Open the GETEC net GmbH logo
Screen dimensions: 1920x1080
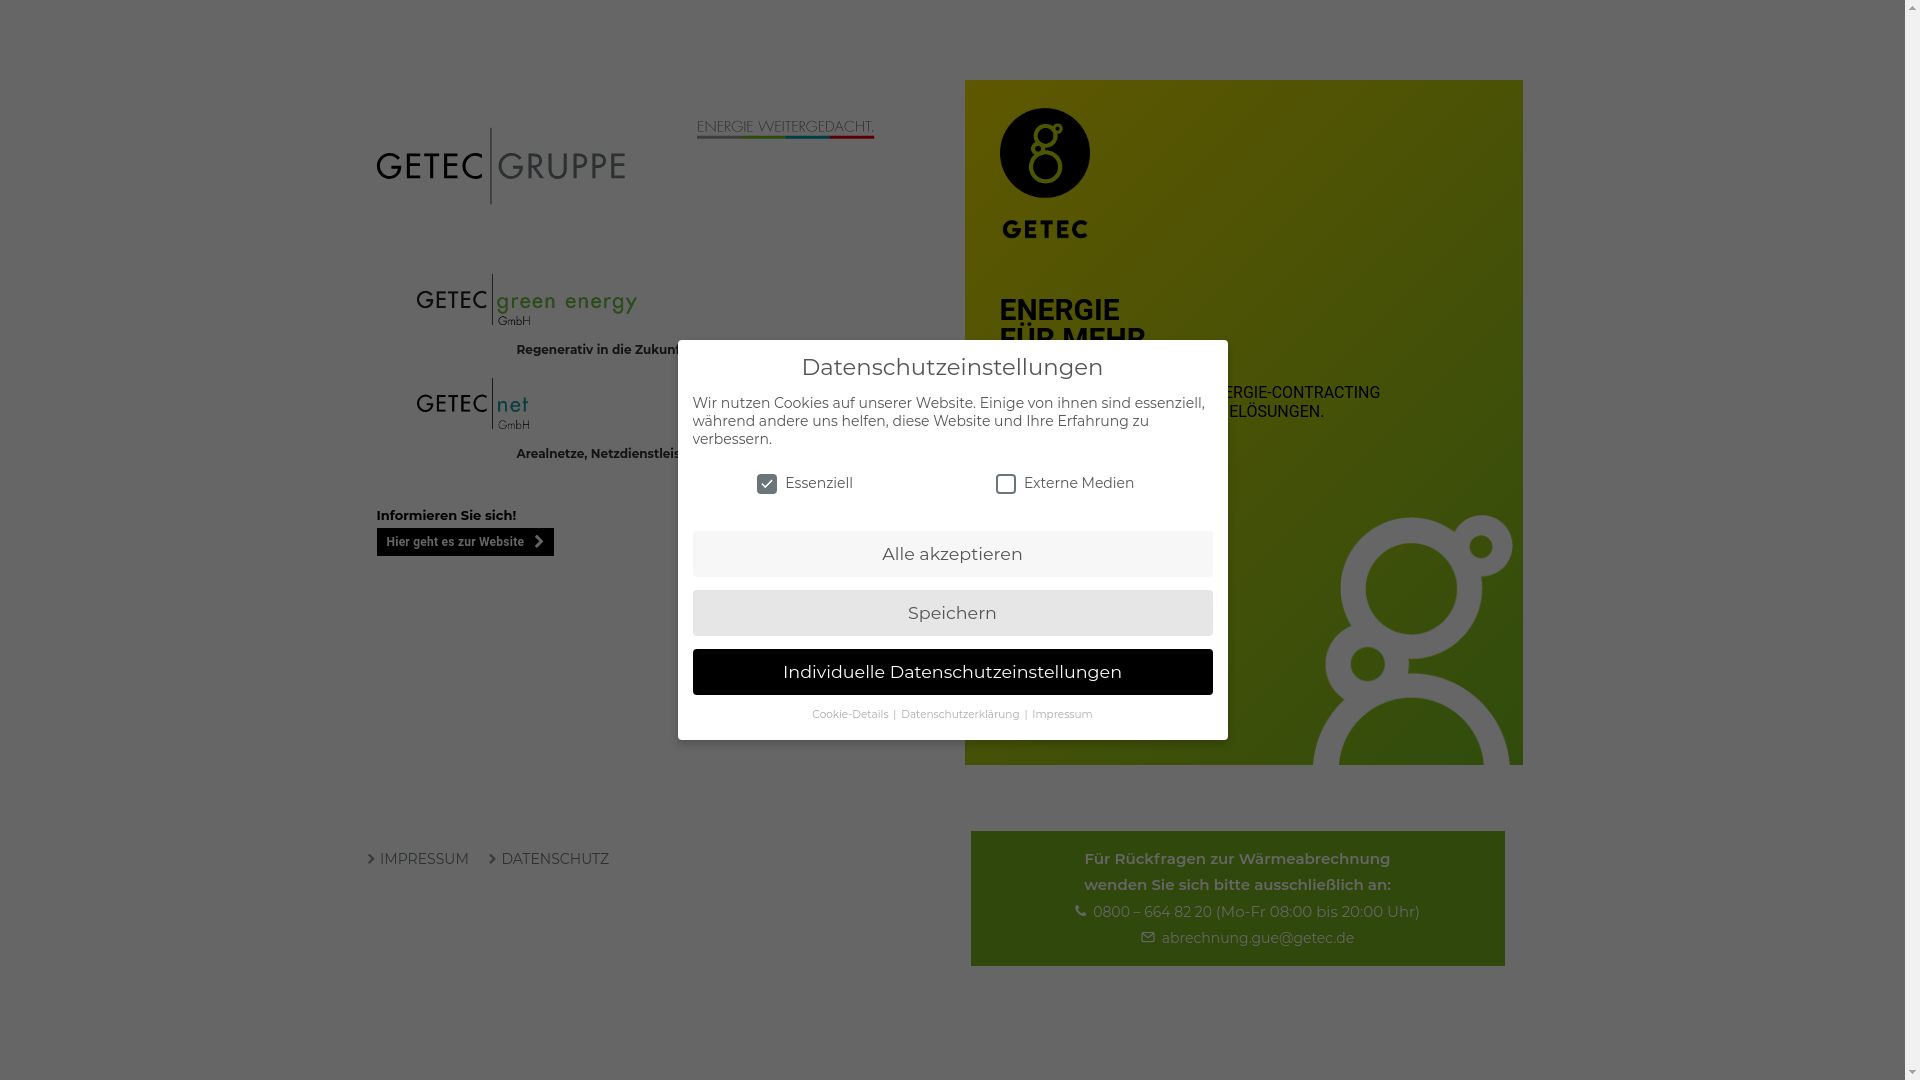click(x=472, y=404)
